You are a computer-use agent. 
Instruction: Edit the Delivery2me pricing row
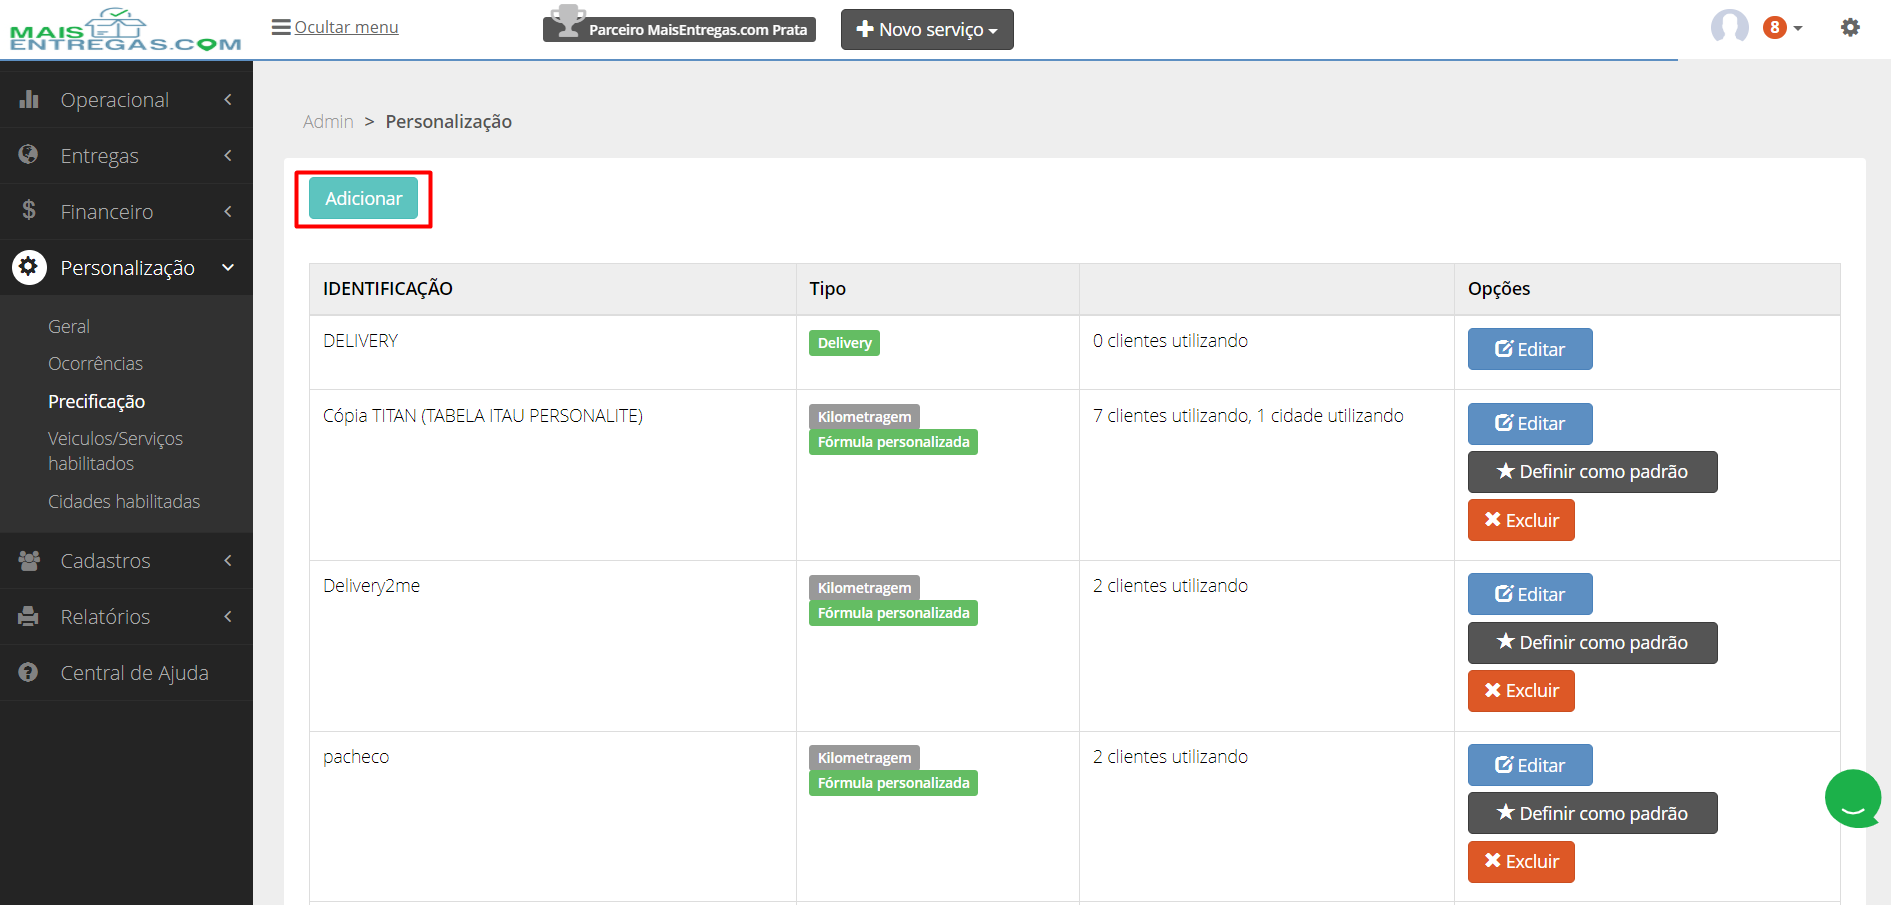[1530, 594]
